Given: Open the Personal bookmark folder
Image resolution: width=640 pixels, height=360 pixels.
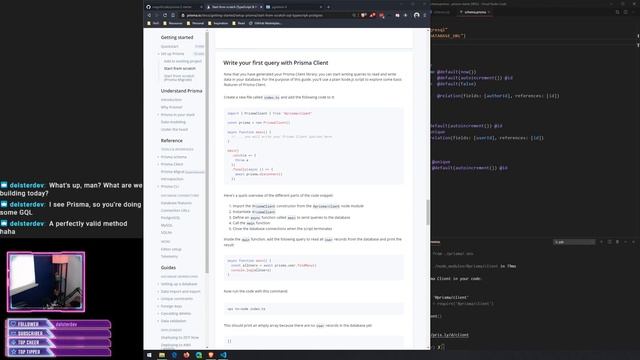Looking at the screenshot, I should [x=196, y=23].
